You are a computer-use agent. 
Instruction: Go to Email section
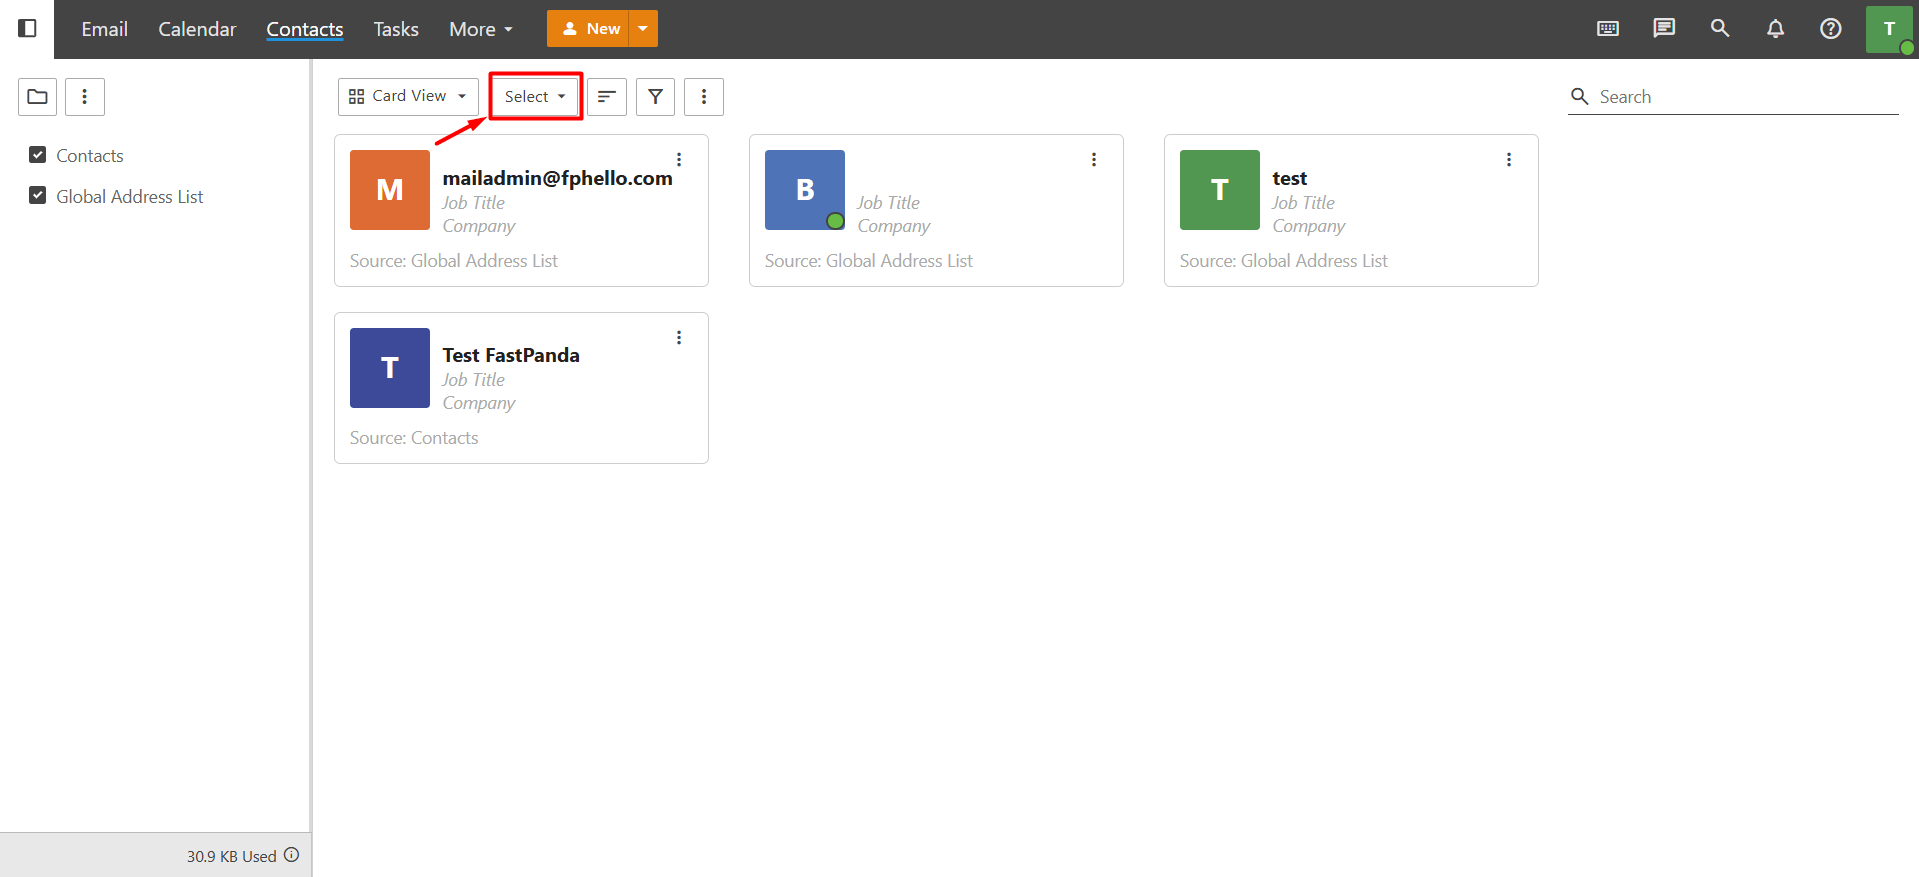pos(105,29)
